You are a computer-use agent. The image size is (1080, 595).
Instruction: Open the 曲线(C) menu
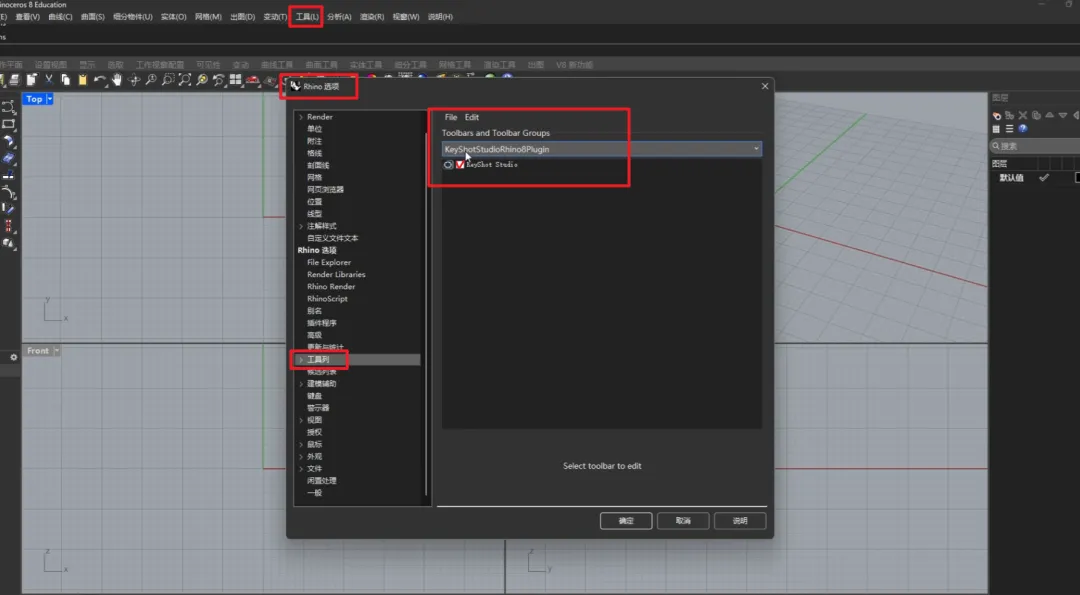(x=60, y=17)
